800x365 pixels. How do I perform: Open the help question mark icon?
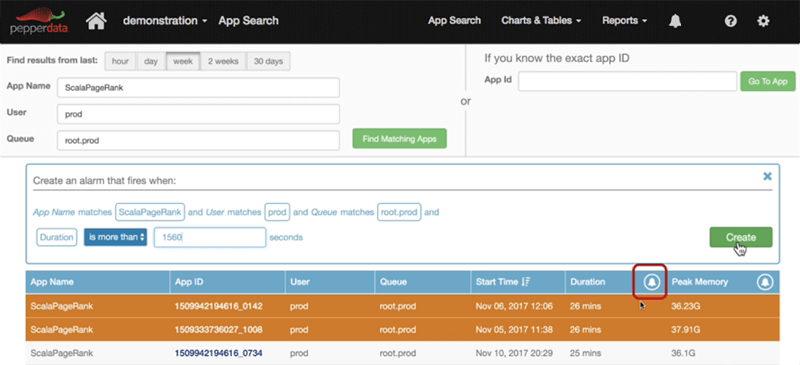(x=731, y=21)
